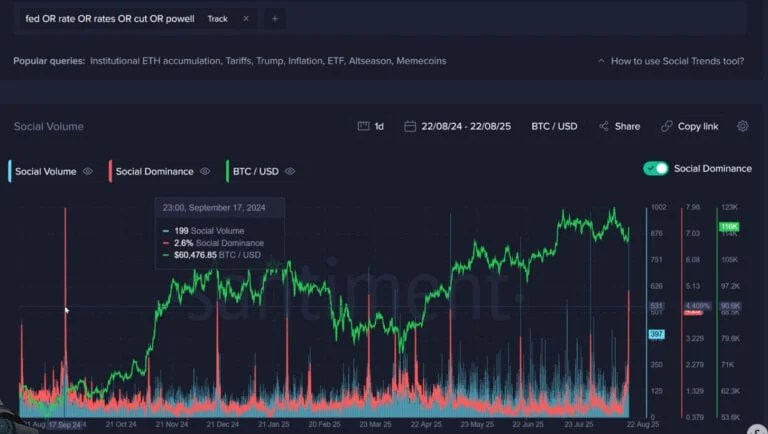This screenshot has width=768, height=434.
Task: Click the calendar icon beside date range
Action: pos(410,127)
